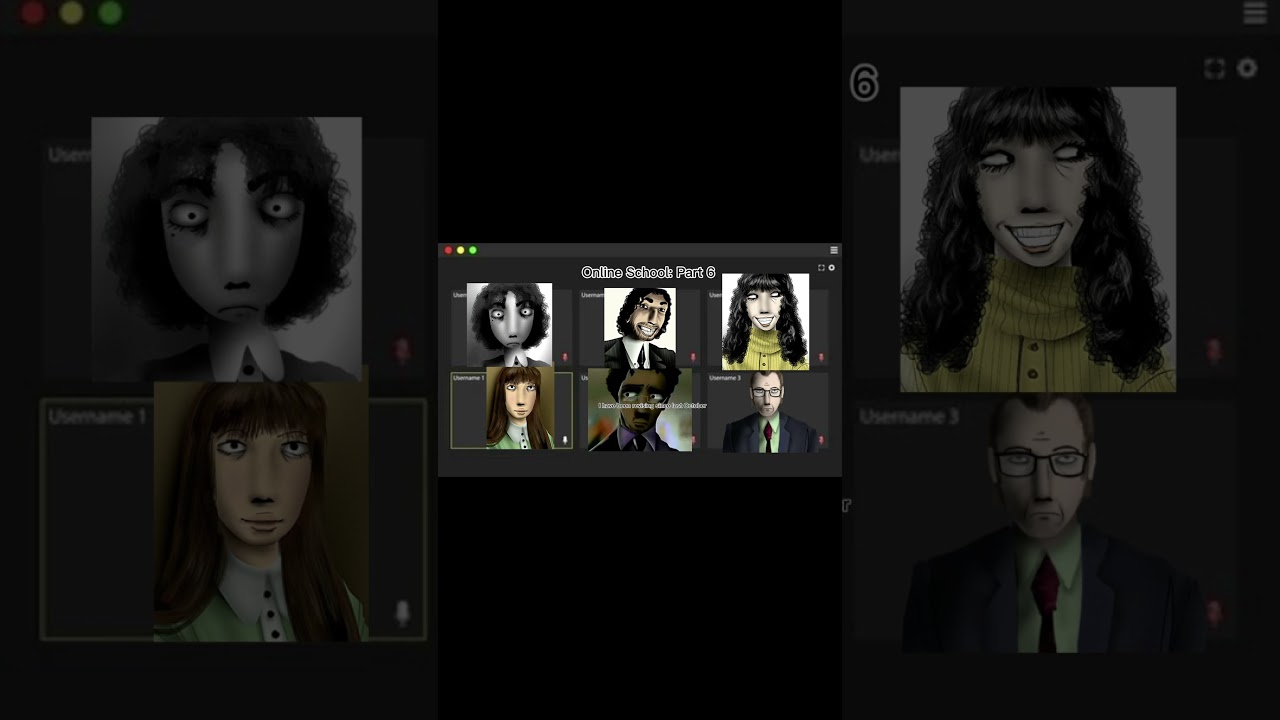Open the hamburger menu in the center call window

[x=834, y=250]
